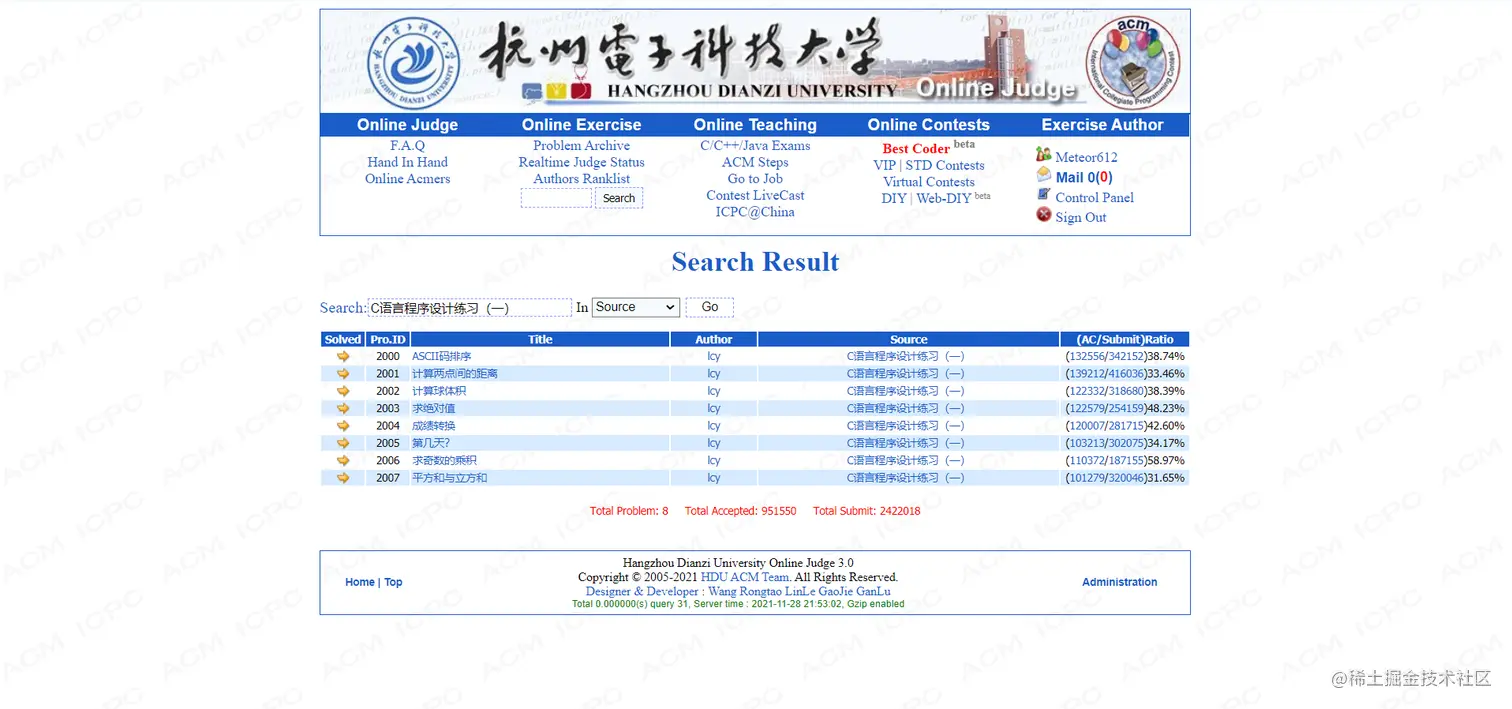1512x709 pixels.
Task: Open the ACM Steps link
Action: pos(755,162)
